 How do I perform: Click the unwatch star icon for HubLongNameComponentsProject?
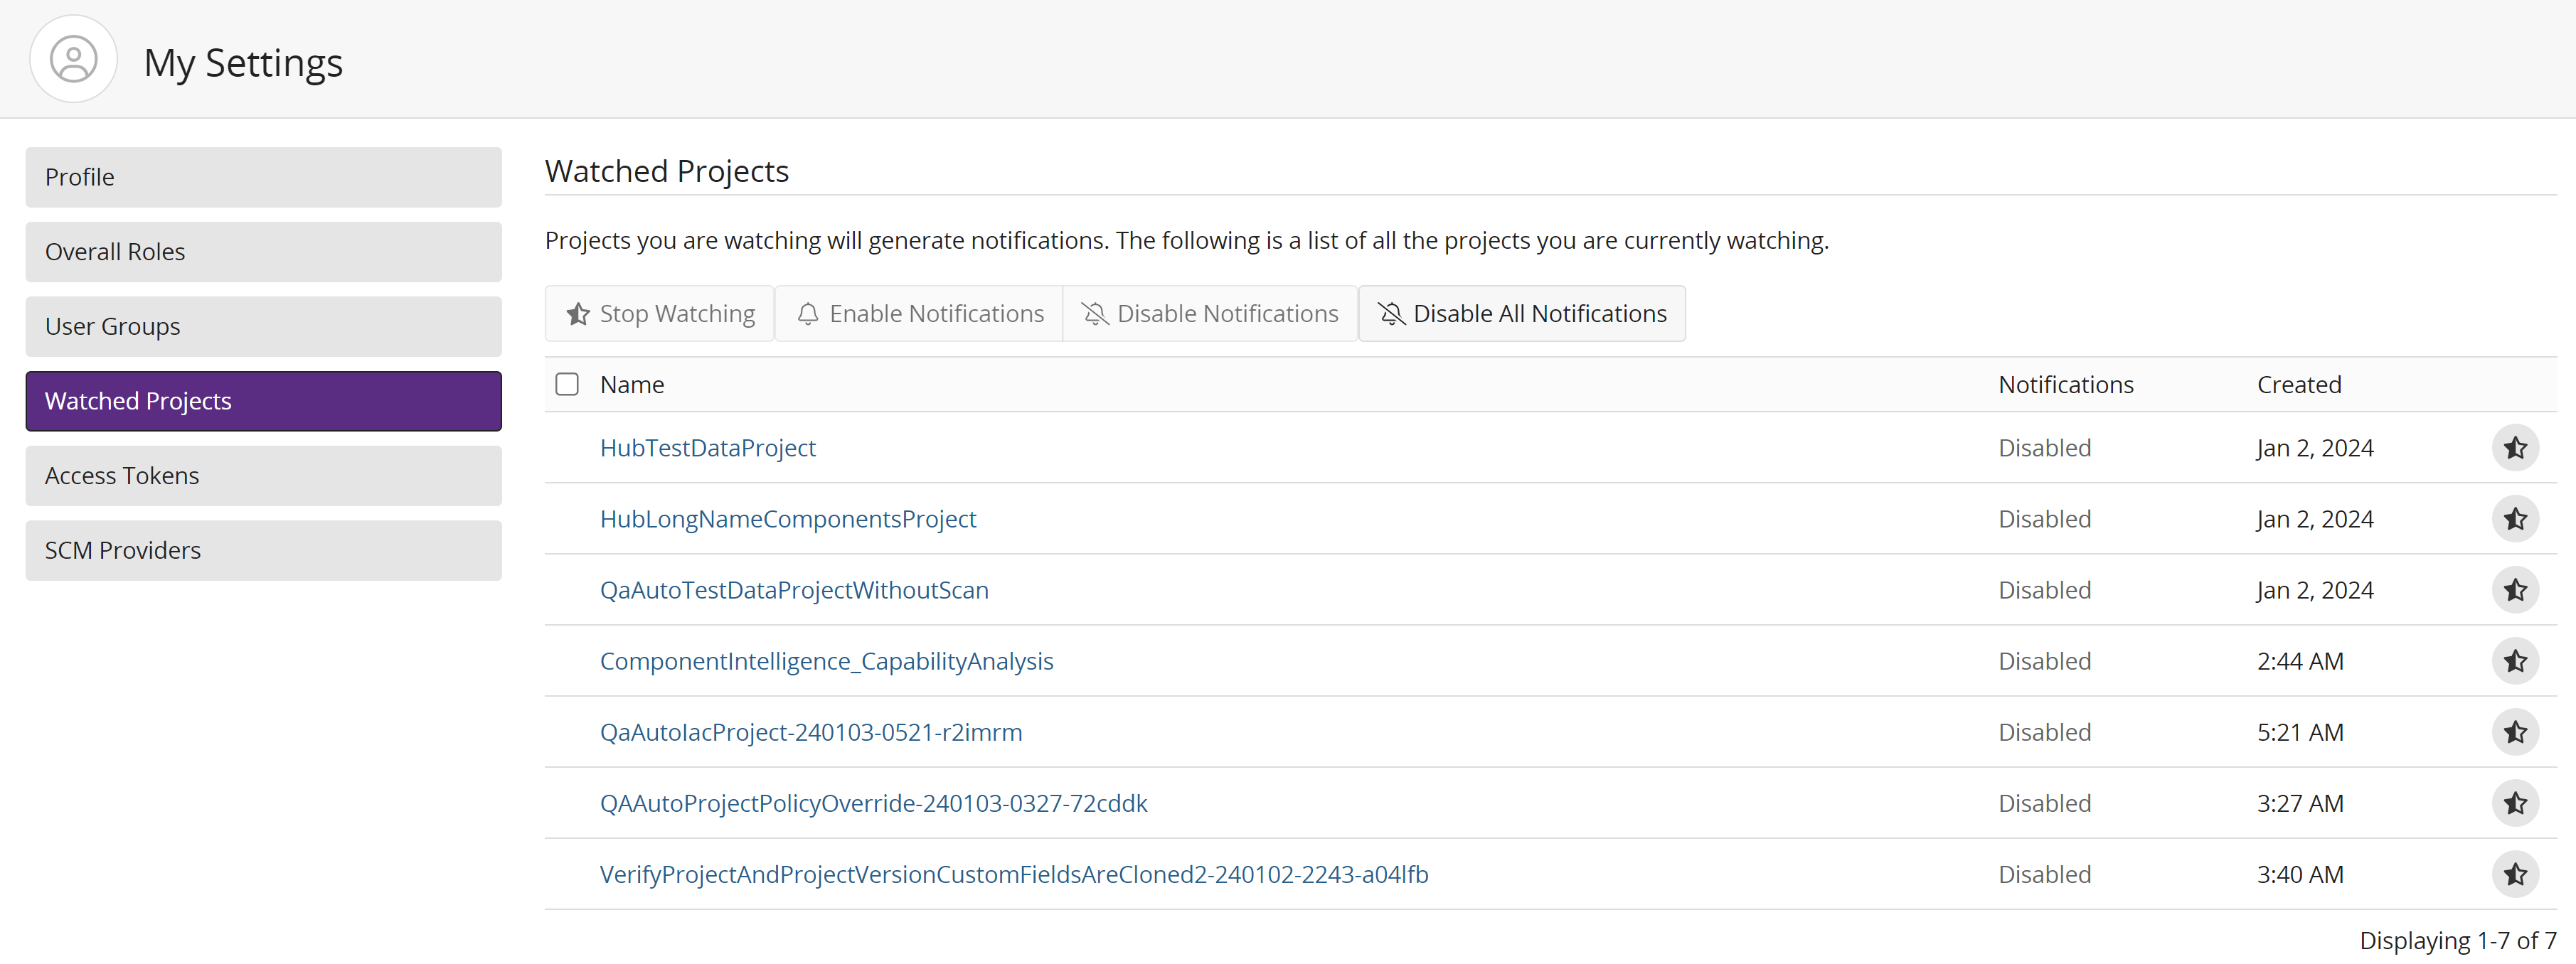point(2513,519)
